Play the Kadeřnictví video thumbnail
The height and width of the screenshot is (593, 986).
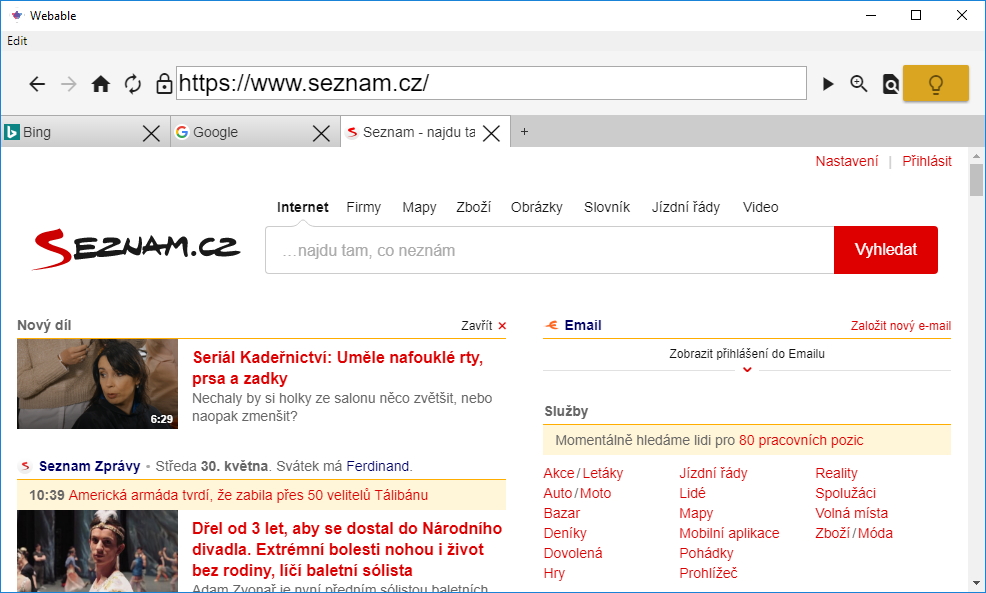coord(97,384)
